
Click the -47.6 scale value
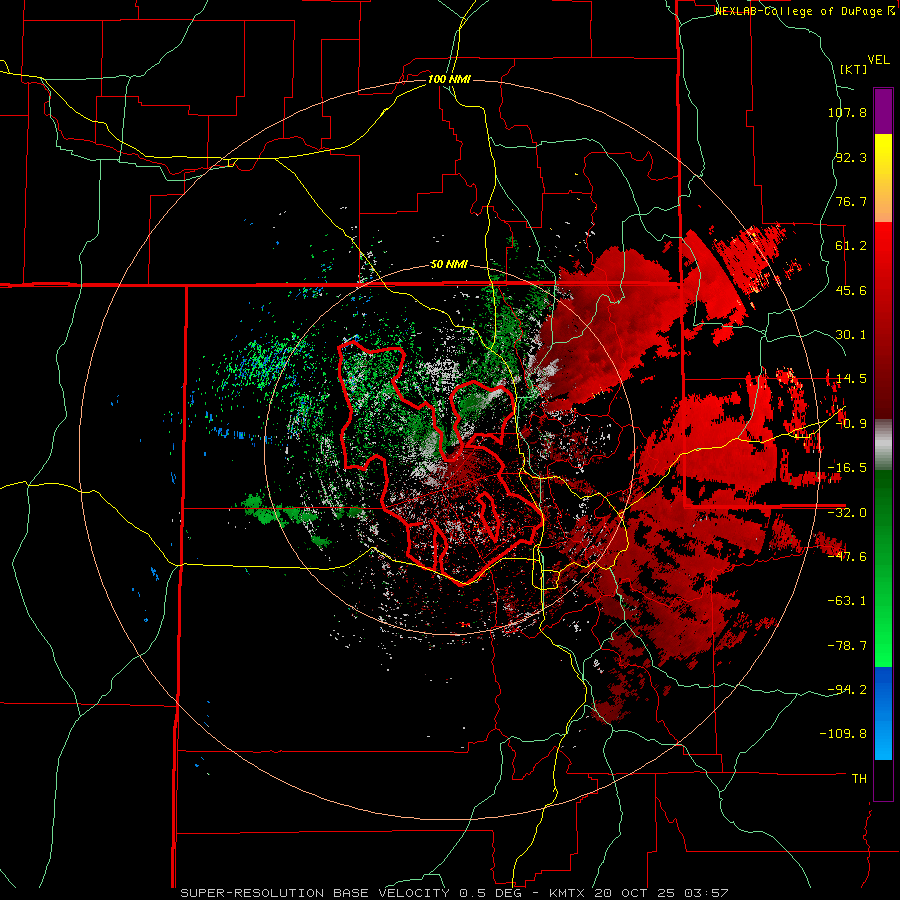[847, 557]
